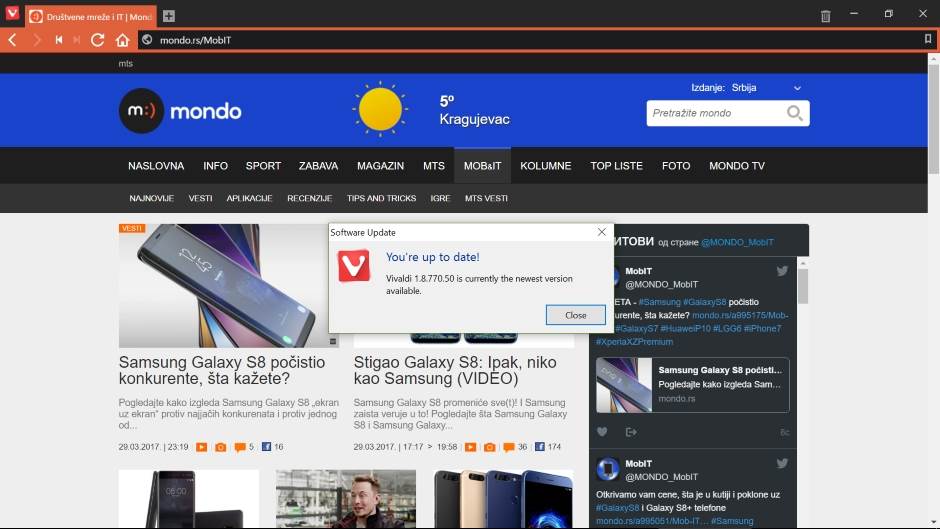This screenshot has width=940, height=529.
Task: Select the RECENZIJE submenu item
Action: pos(309,198)
